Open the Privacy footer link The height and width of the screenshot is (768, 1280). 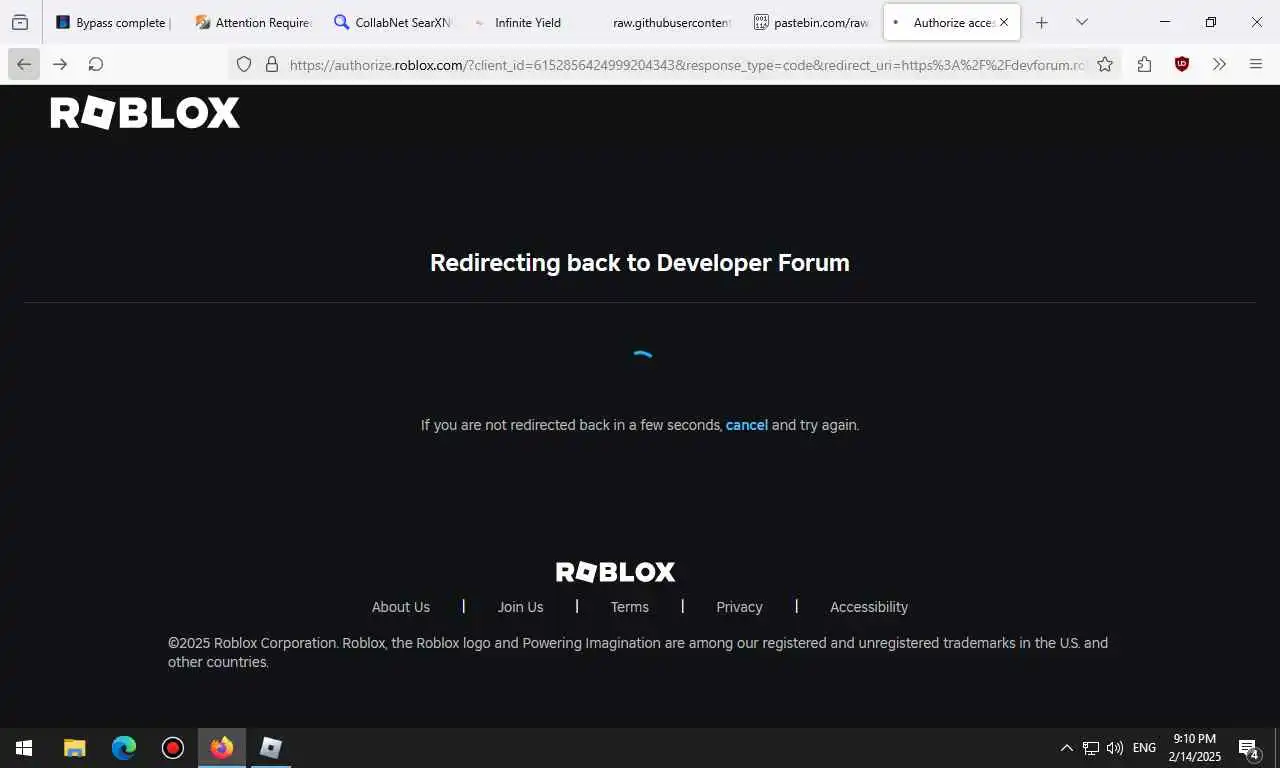pyautogui.click(x=739, y=607)
